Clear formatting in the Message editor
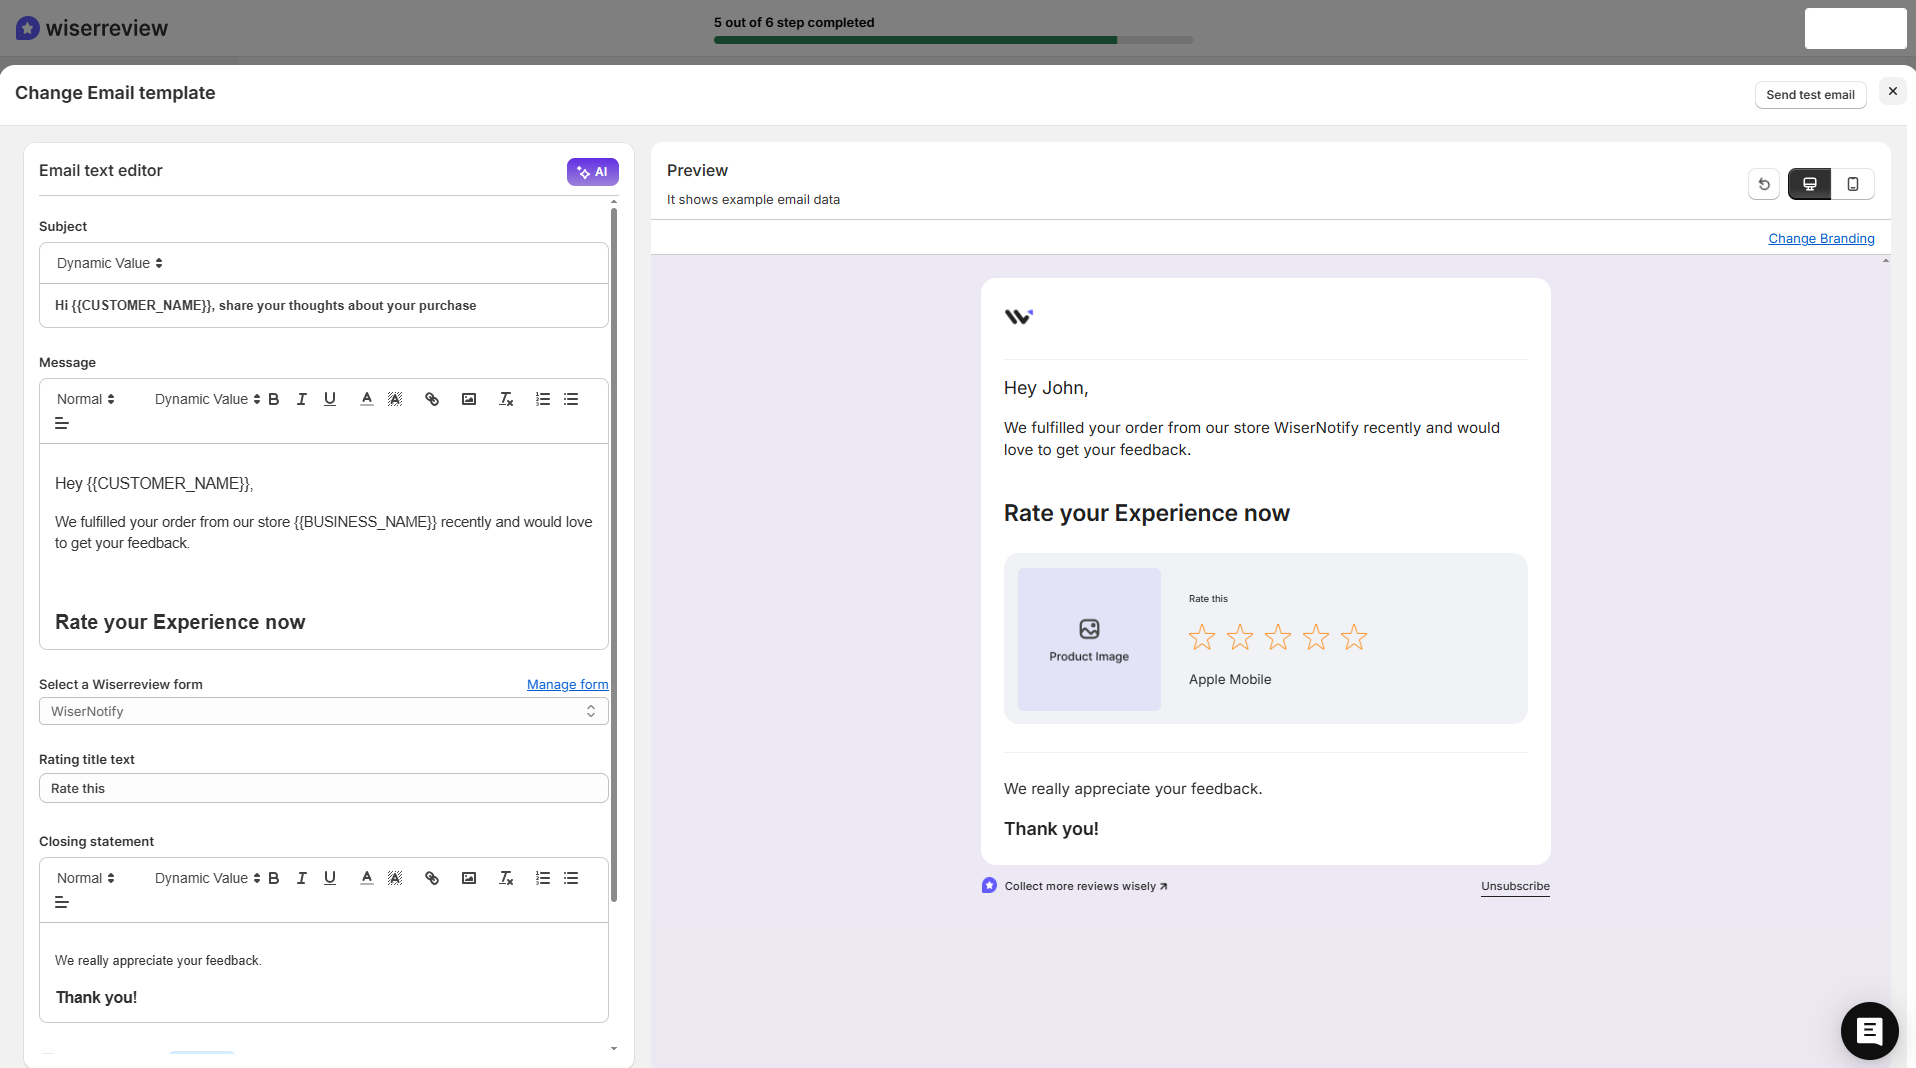The image size is (1916, 1068). coord(506,399)
